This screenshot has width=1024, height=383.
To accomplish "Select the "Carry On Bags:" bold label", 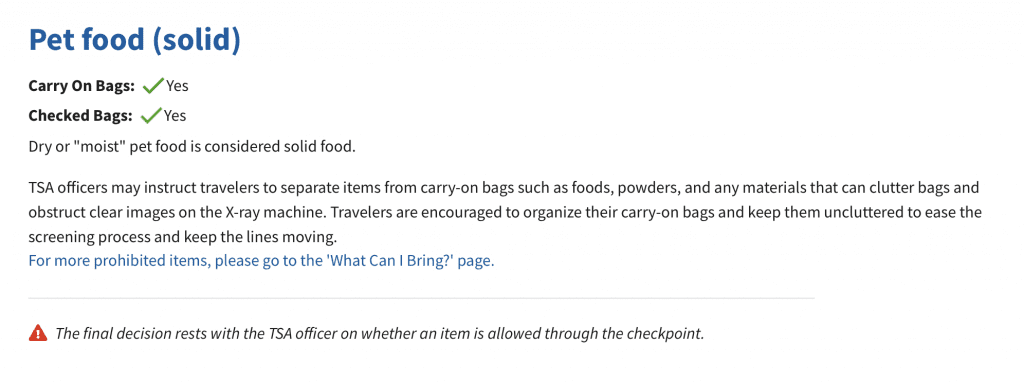I will [x=82, y=86].
